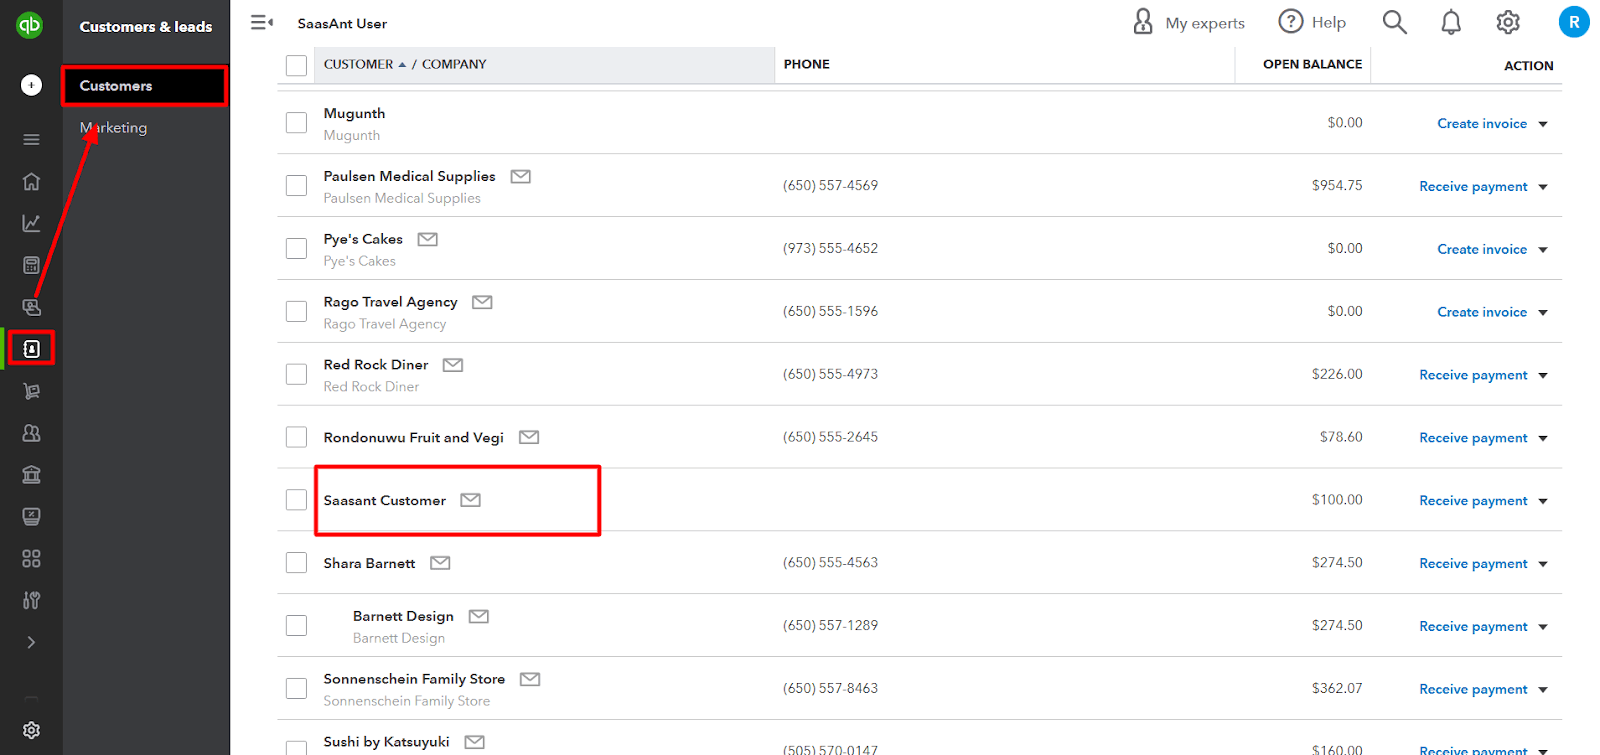Click the email envelope for Sonnenschein Family Store
Screen dimensions: 1600x755
pos(530,679)
